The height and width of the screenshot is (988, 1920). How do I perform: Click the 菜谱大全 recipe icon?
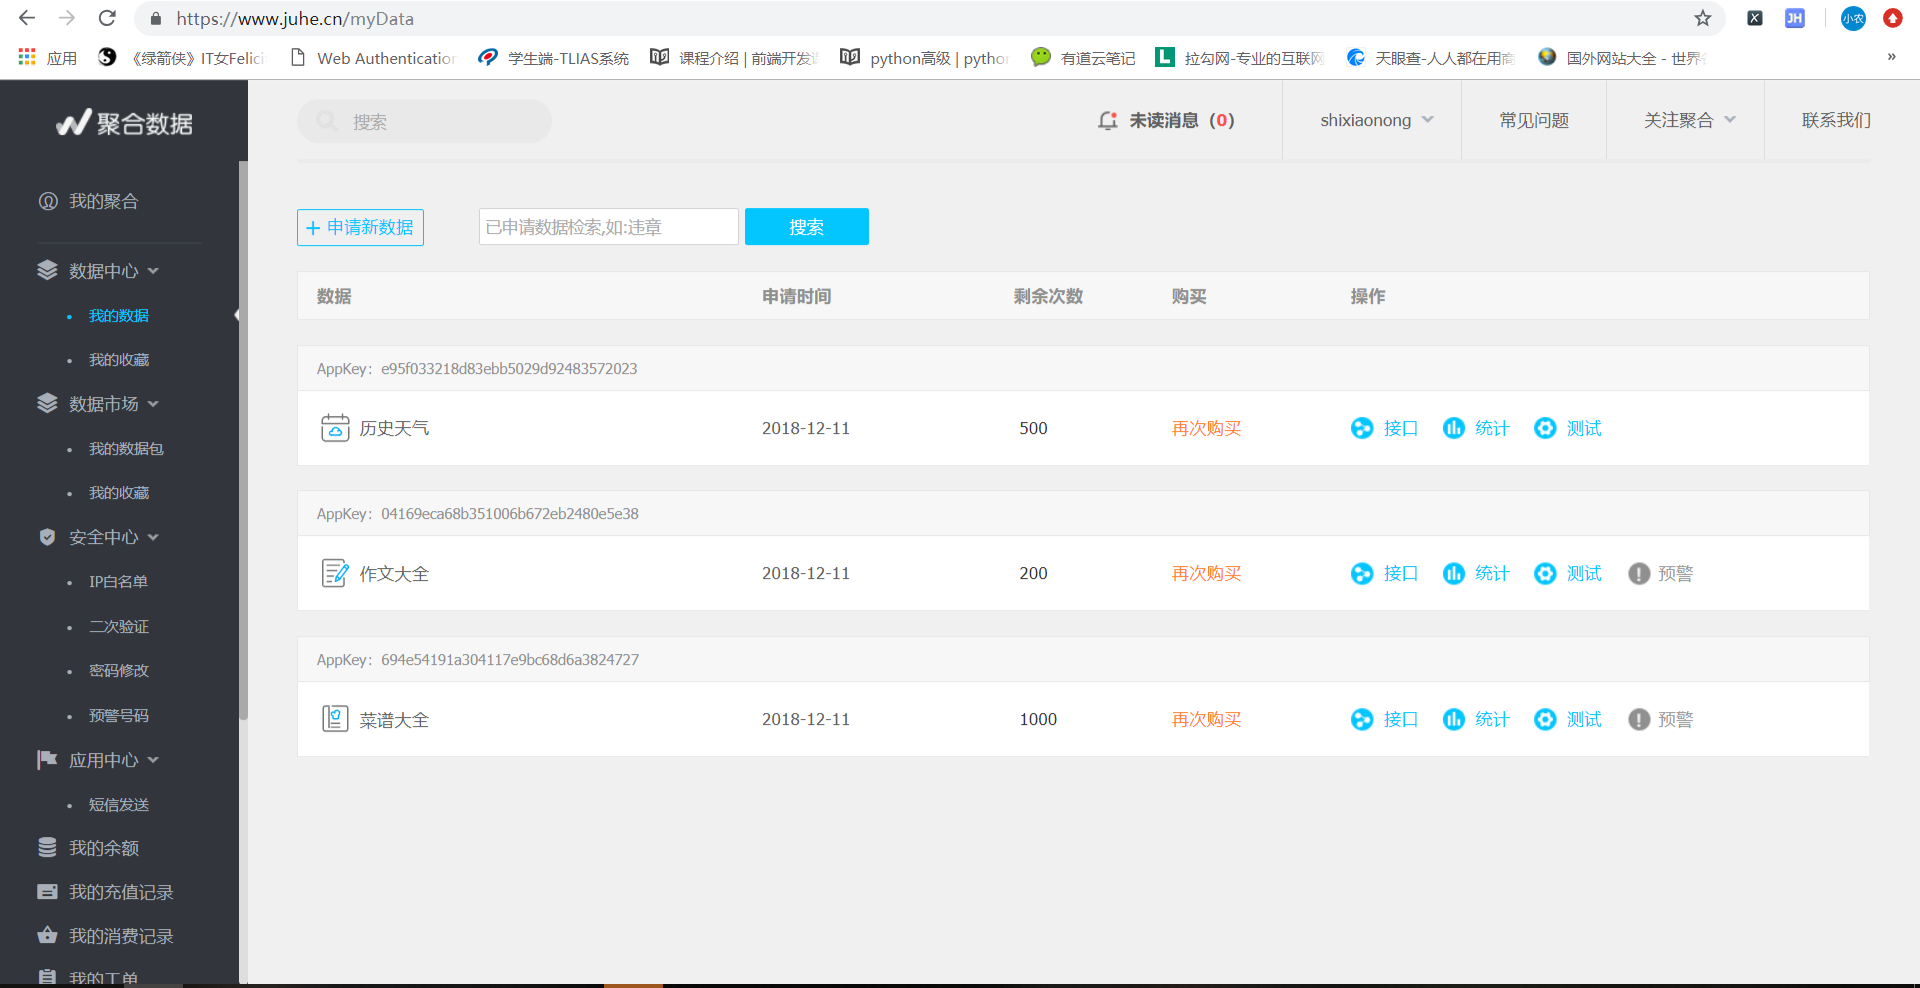335,719
